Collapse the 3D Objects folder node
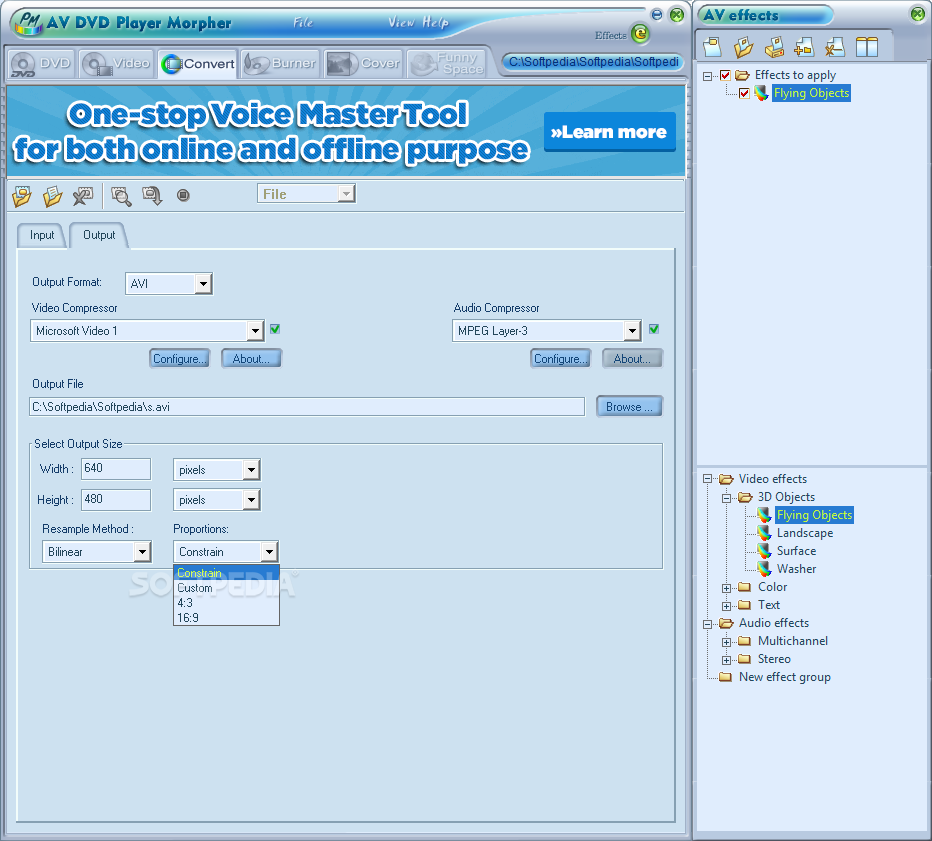This screenshot has width=932, height=841. click(726, 498)
